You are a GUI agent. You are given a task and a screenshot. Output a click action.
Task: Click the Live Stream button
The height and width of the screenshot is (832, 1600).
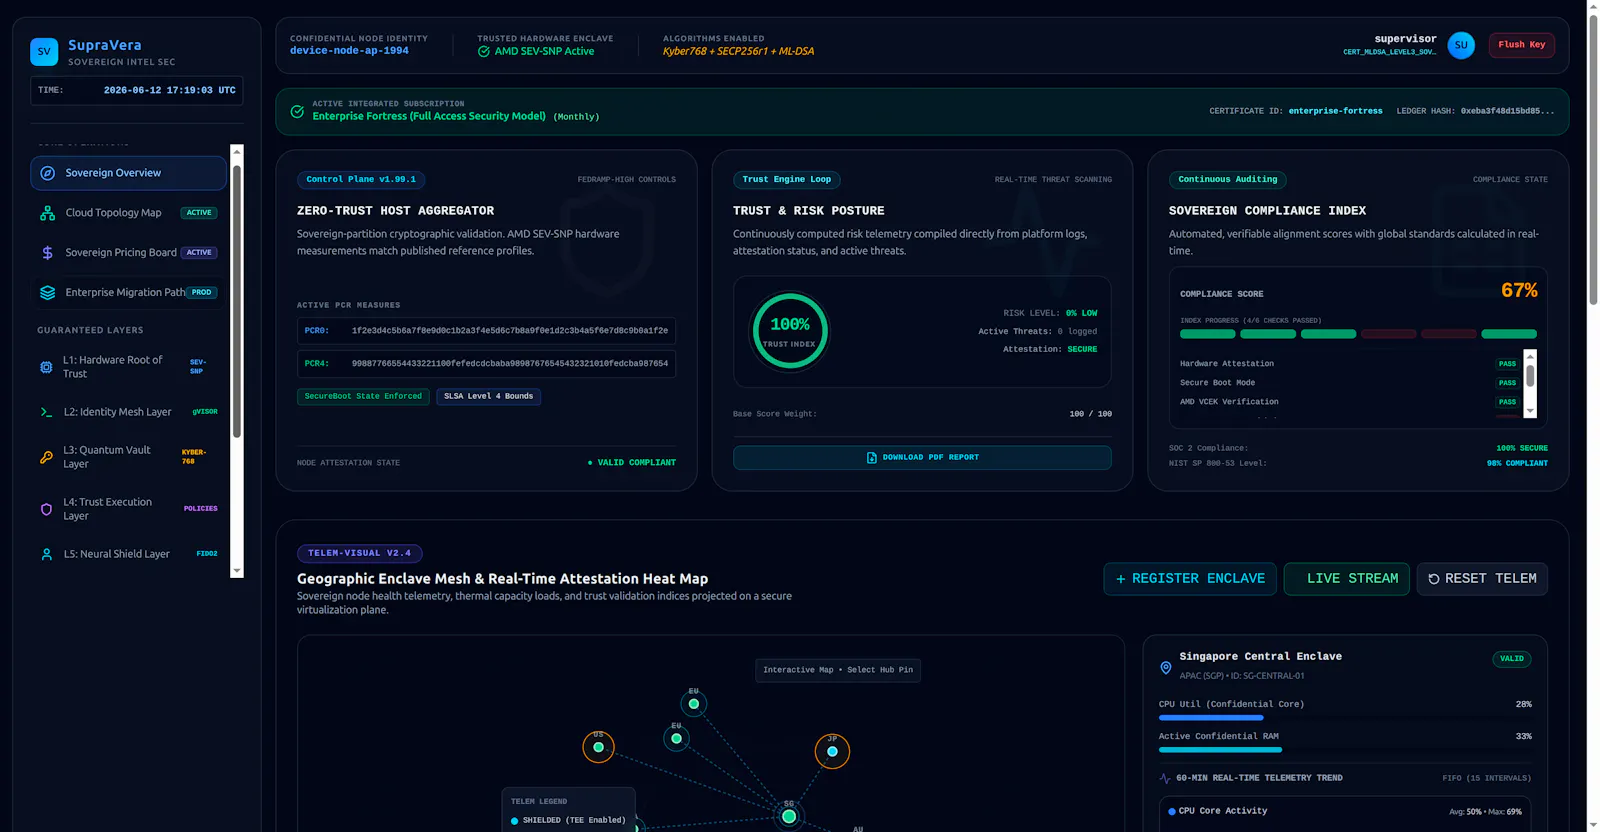click(1347, 579)
